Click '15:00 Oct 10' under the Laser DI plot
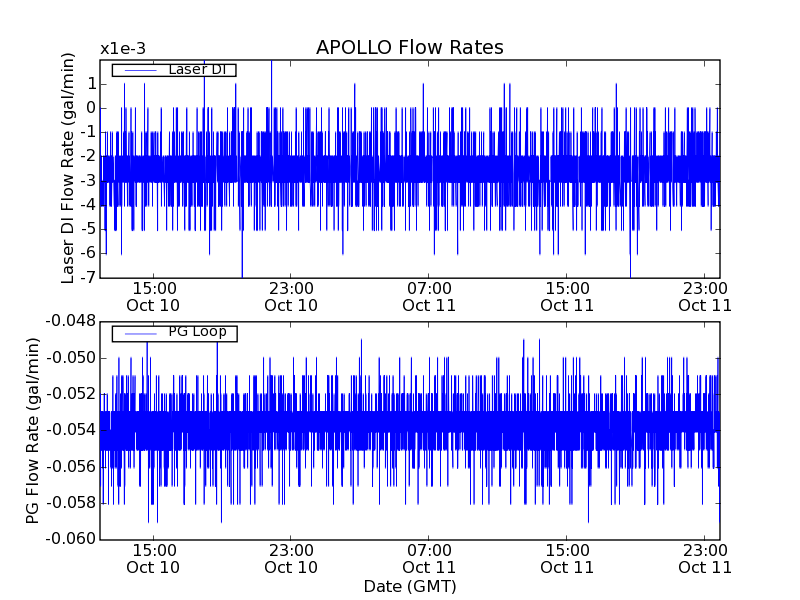The image size is (800, 600). pos(153,297)
